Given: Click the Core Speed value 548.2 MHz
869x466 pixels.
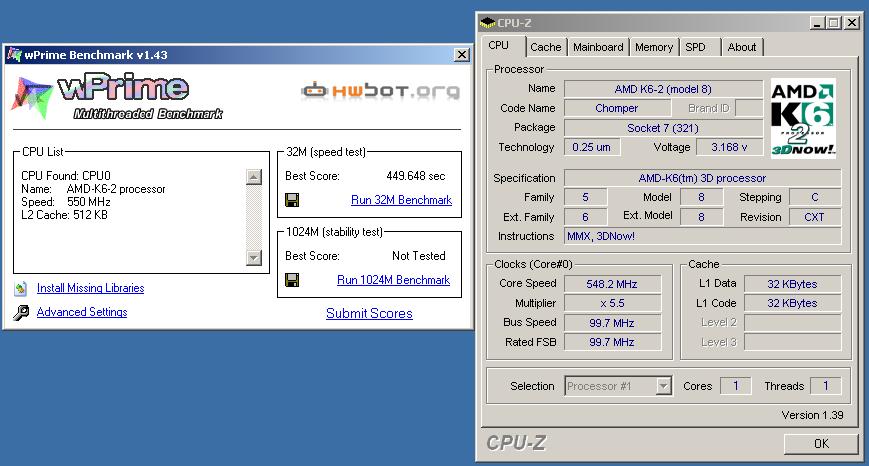Looking at the screenshot, I should point(612,284).
